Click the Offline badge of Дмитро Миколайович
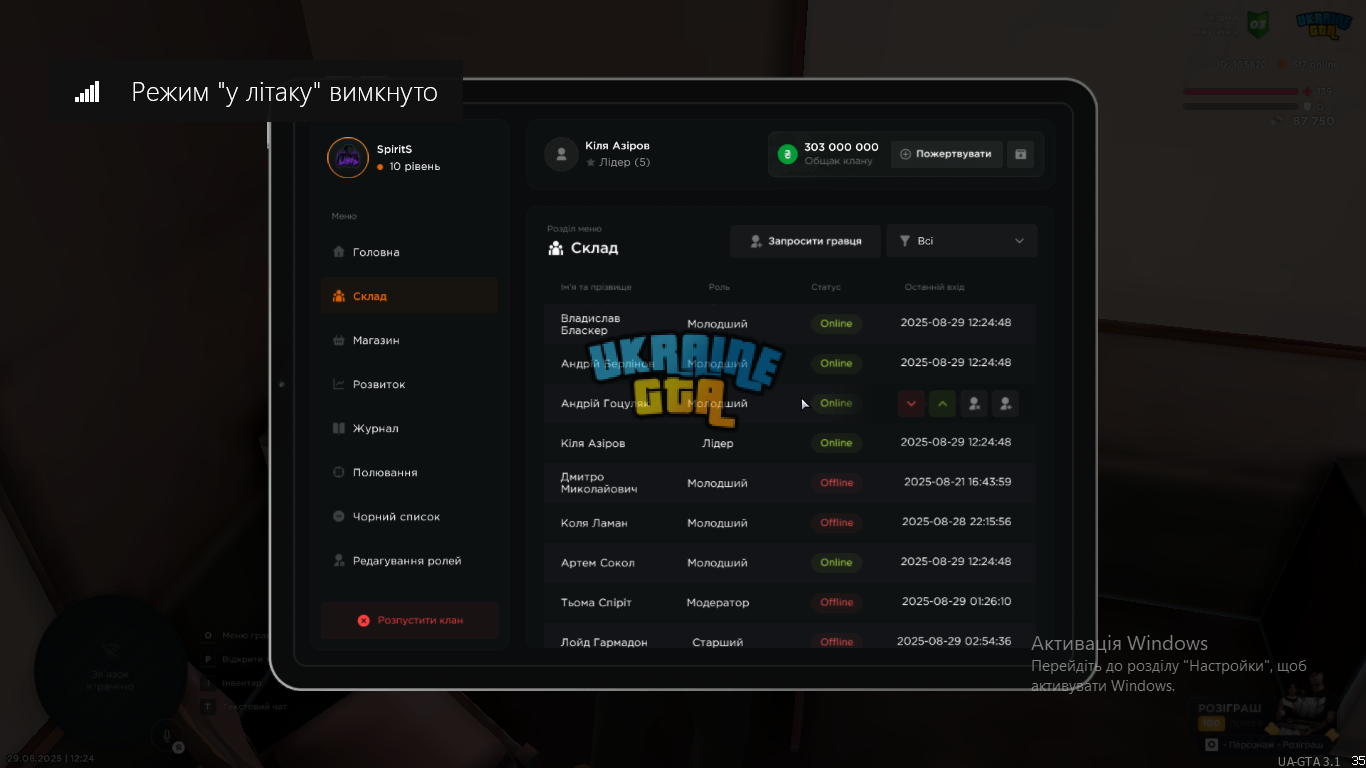This screenshot has width=1366, height=768. tap(836, 482)
